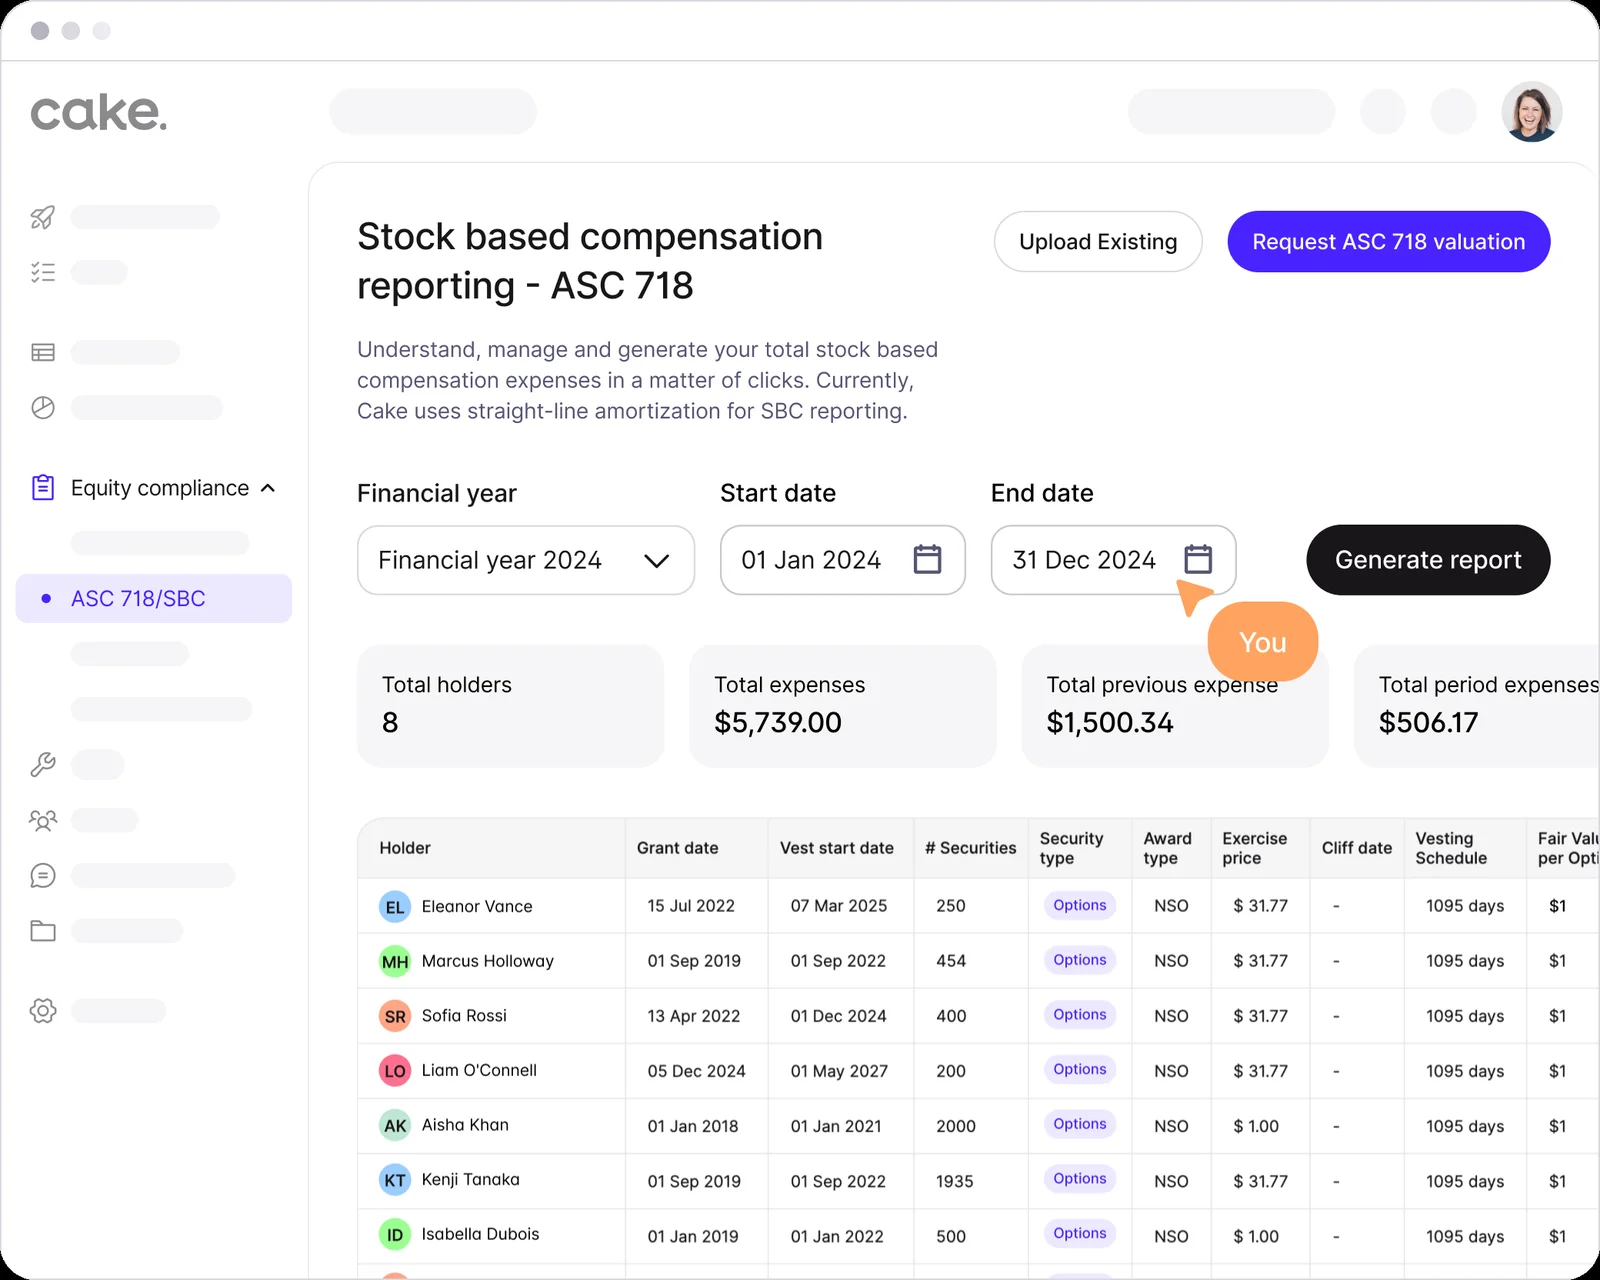Select ASC 718/SBC menu item
The width and height of the screenshot is (1600, 1280).
coord(154,598)
